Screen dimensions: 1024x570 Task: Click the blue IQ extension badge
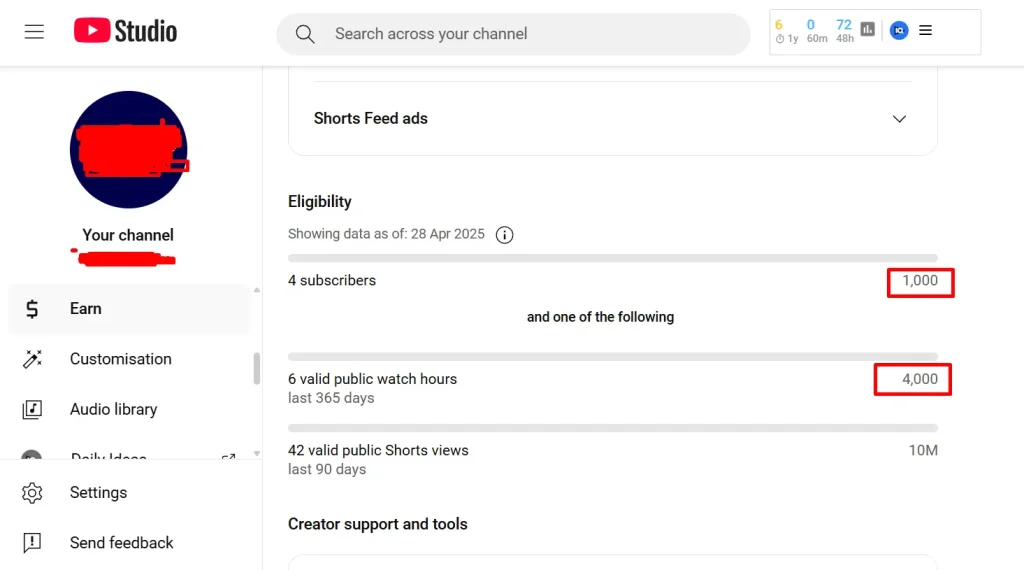pos(899,30)
